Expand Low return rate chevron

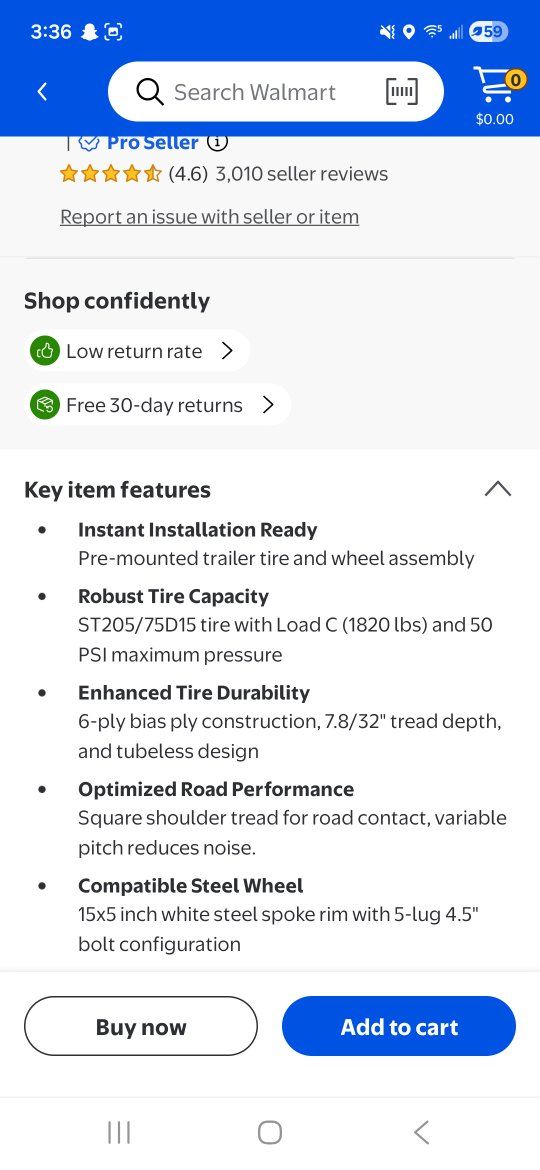[227, 351]
